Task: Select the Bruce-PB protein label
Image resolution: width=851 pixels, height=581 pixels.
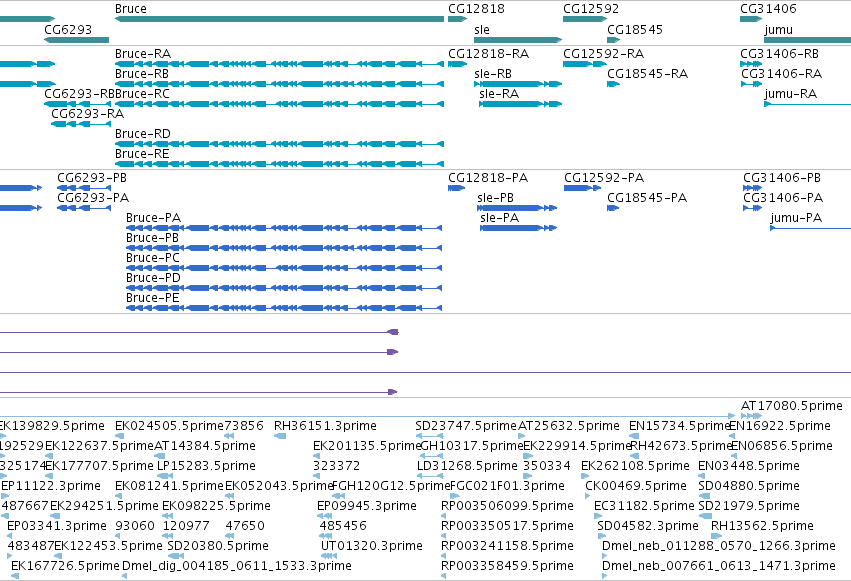Action: (x=152, y=238)
